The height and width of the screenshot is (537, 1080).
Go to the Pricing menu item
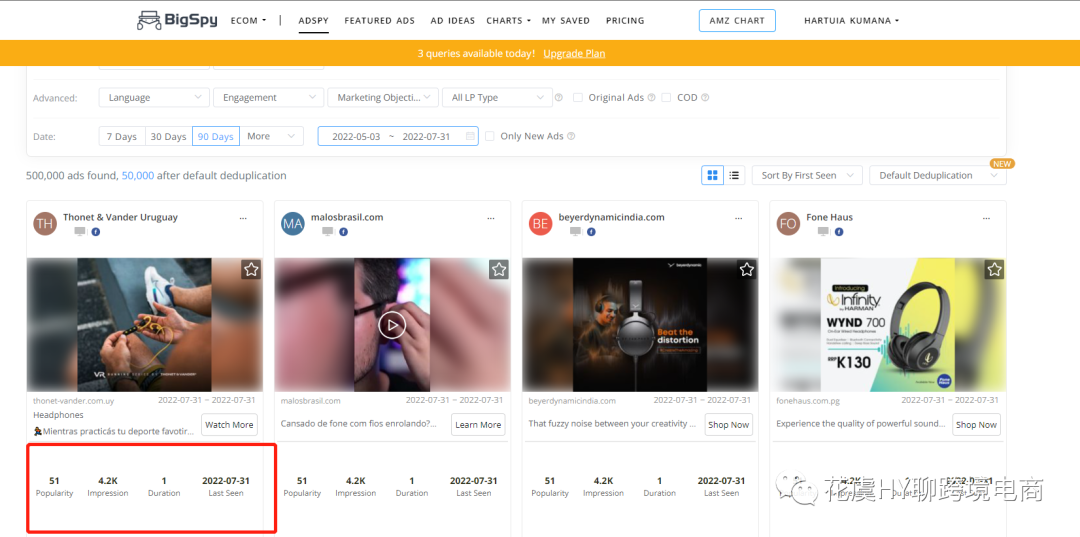coord(625,20)
